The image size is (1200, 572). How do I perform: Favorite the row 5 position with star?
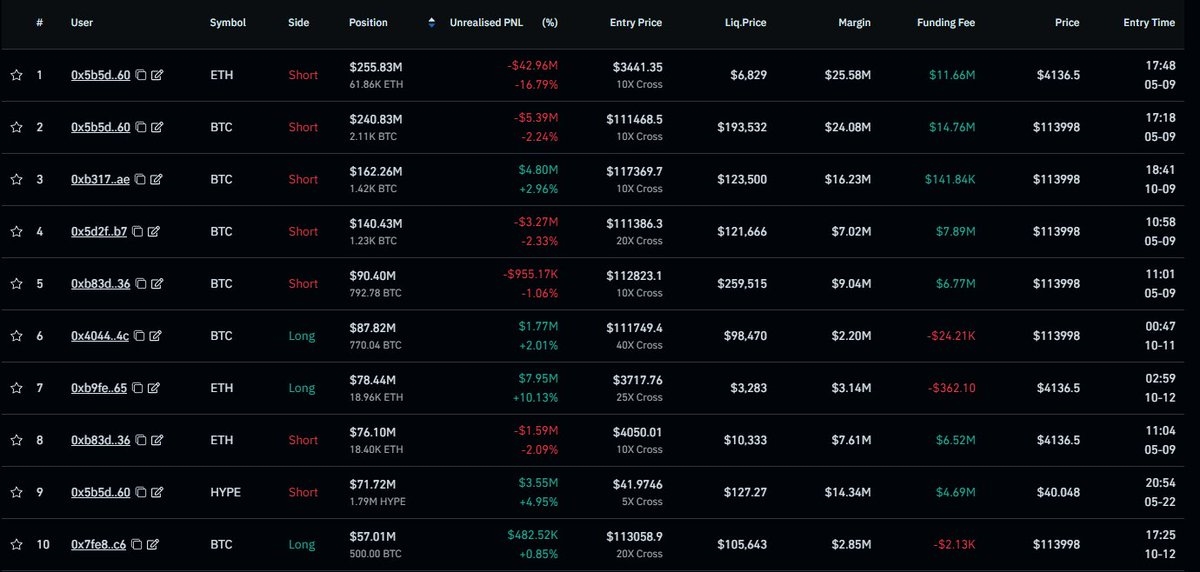point(16,284)
